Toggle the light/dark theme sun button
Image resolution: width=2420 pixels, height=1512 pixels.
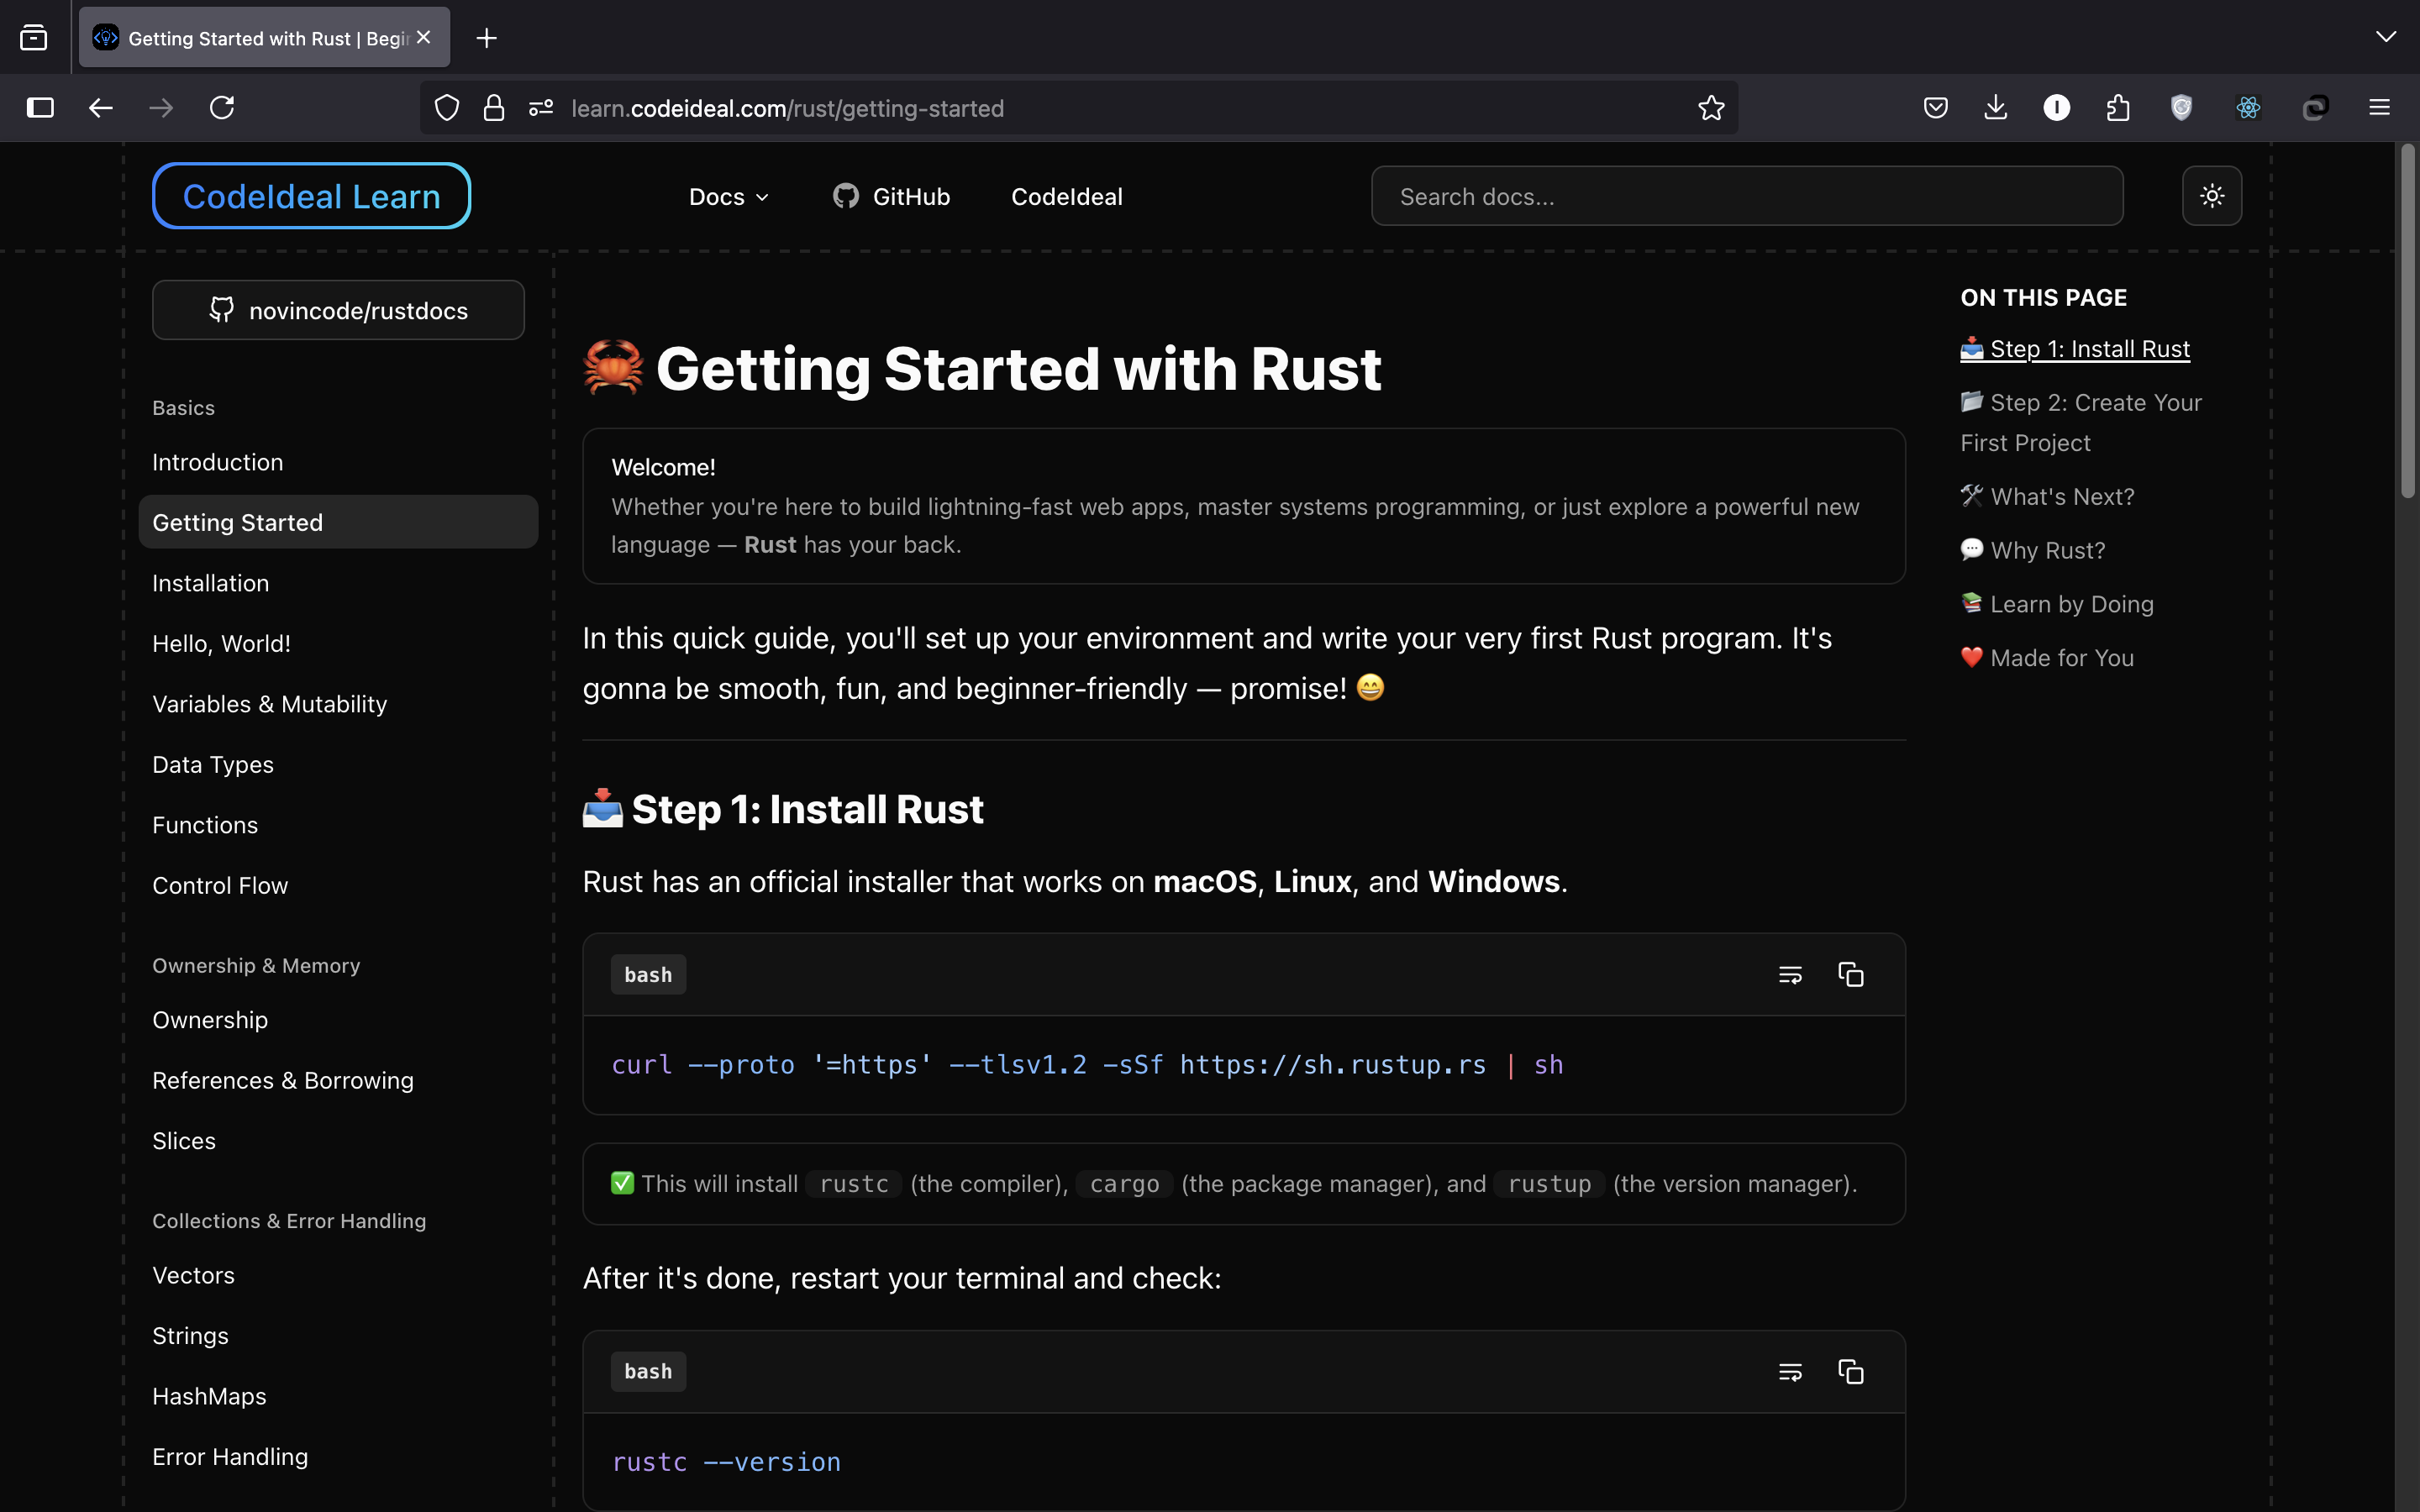tap(2211, 196)
